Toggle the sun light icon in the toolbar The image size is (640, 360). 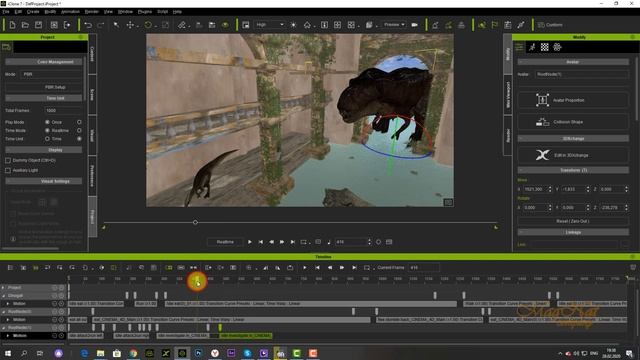tap(293, 25)
